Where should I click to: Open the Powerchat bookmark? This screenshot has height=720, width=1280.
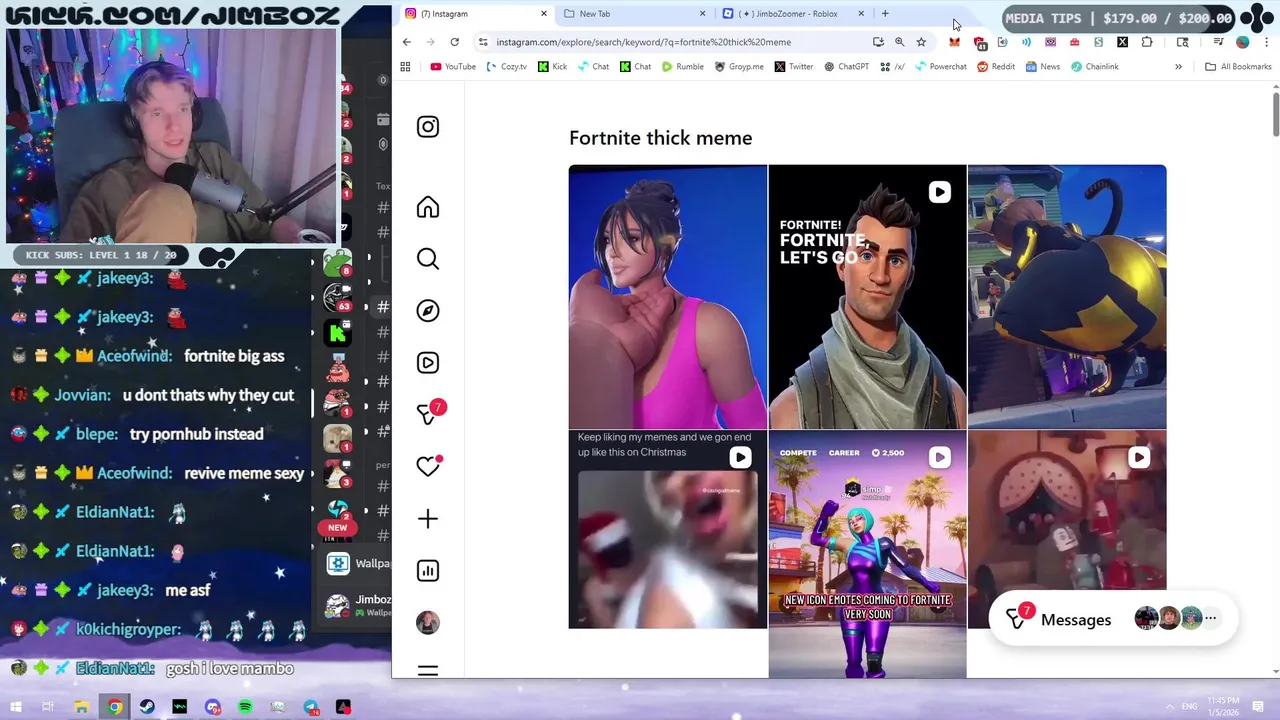coord(940,67)
